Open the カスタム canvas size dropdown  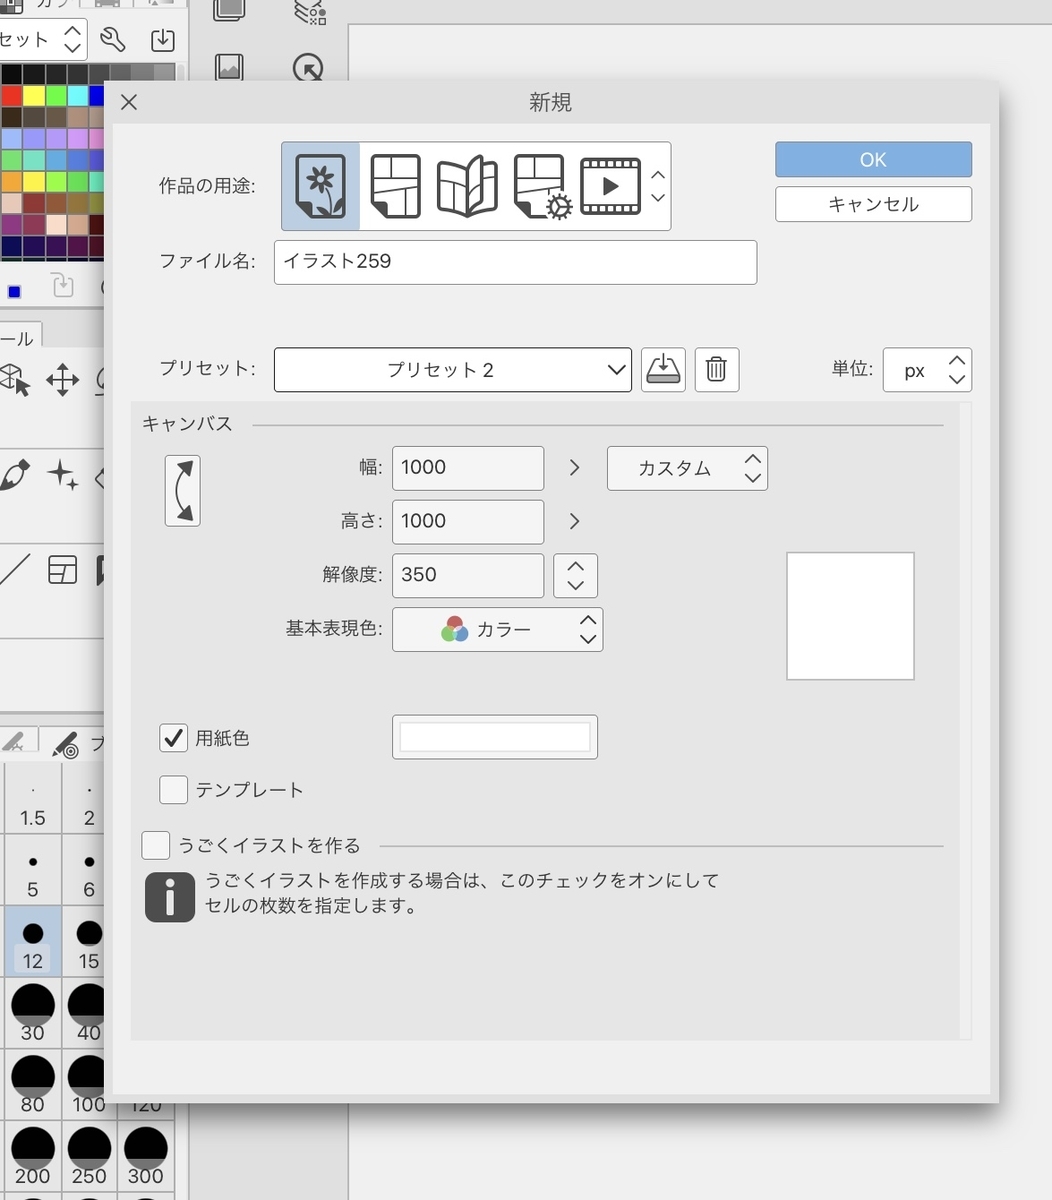point(687,468)
